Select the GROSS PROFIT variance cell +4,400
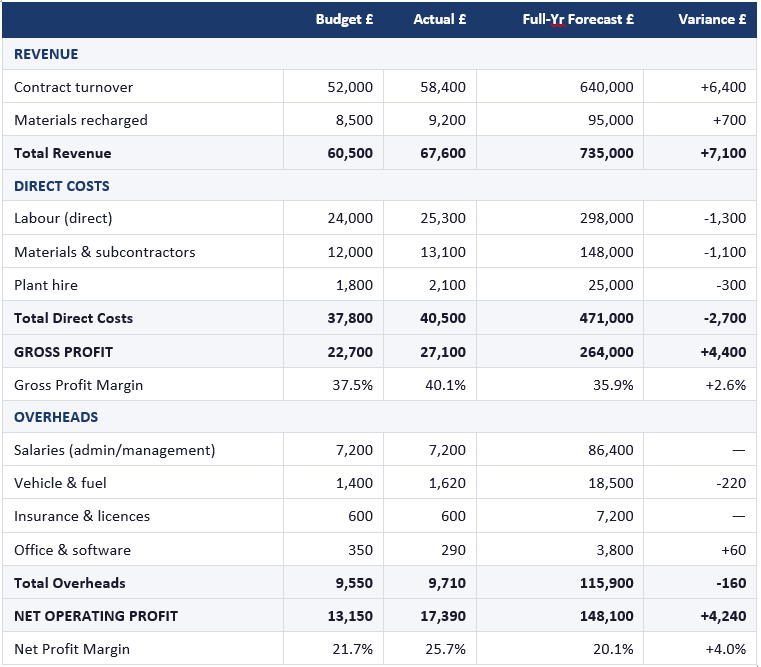This screenshot has width=761, height=667. (722, 352)
